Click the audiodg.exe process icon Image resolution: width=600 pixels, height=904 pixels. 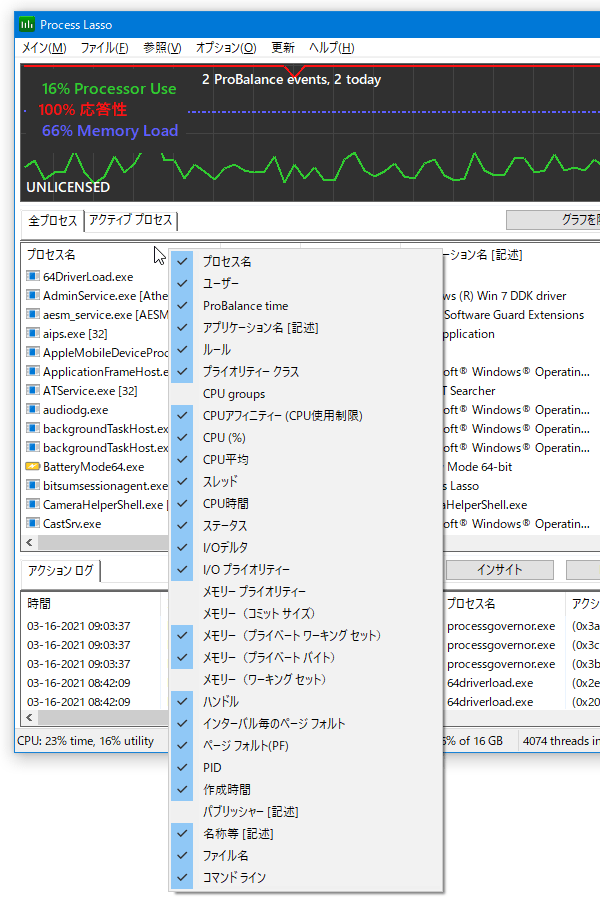point(33,410)
